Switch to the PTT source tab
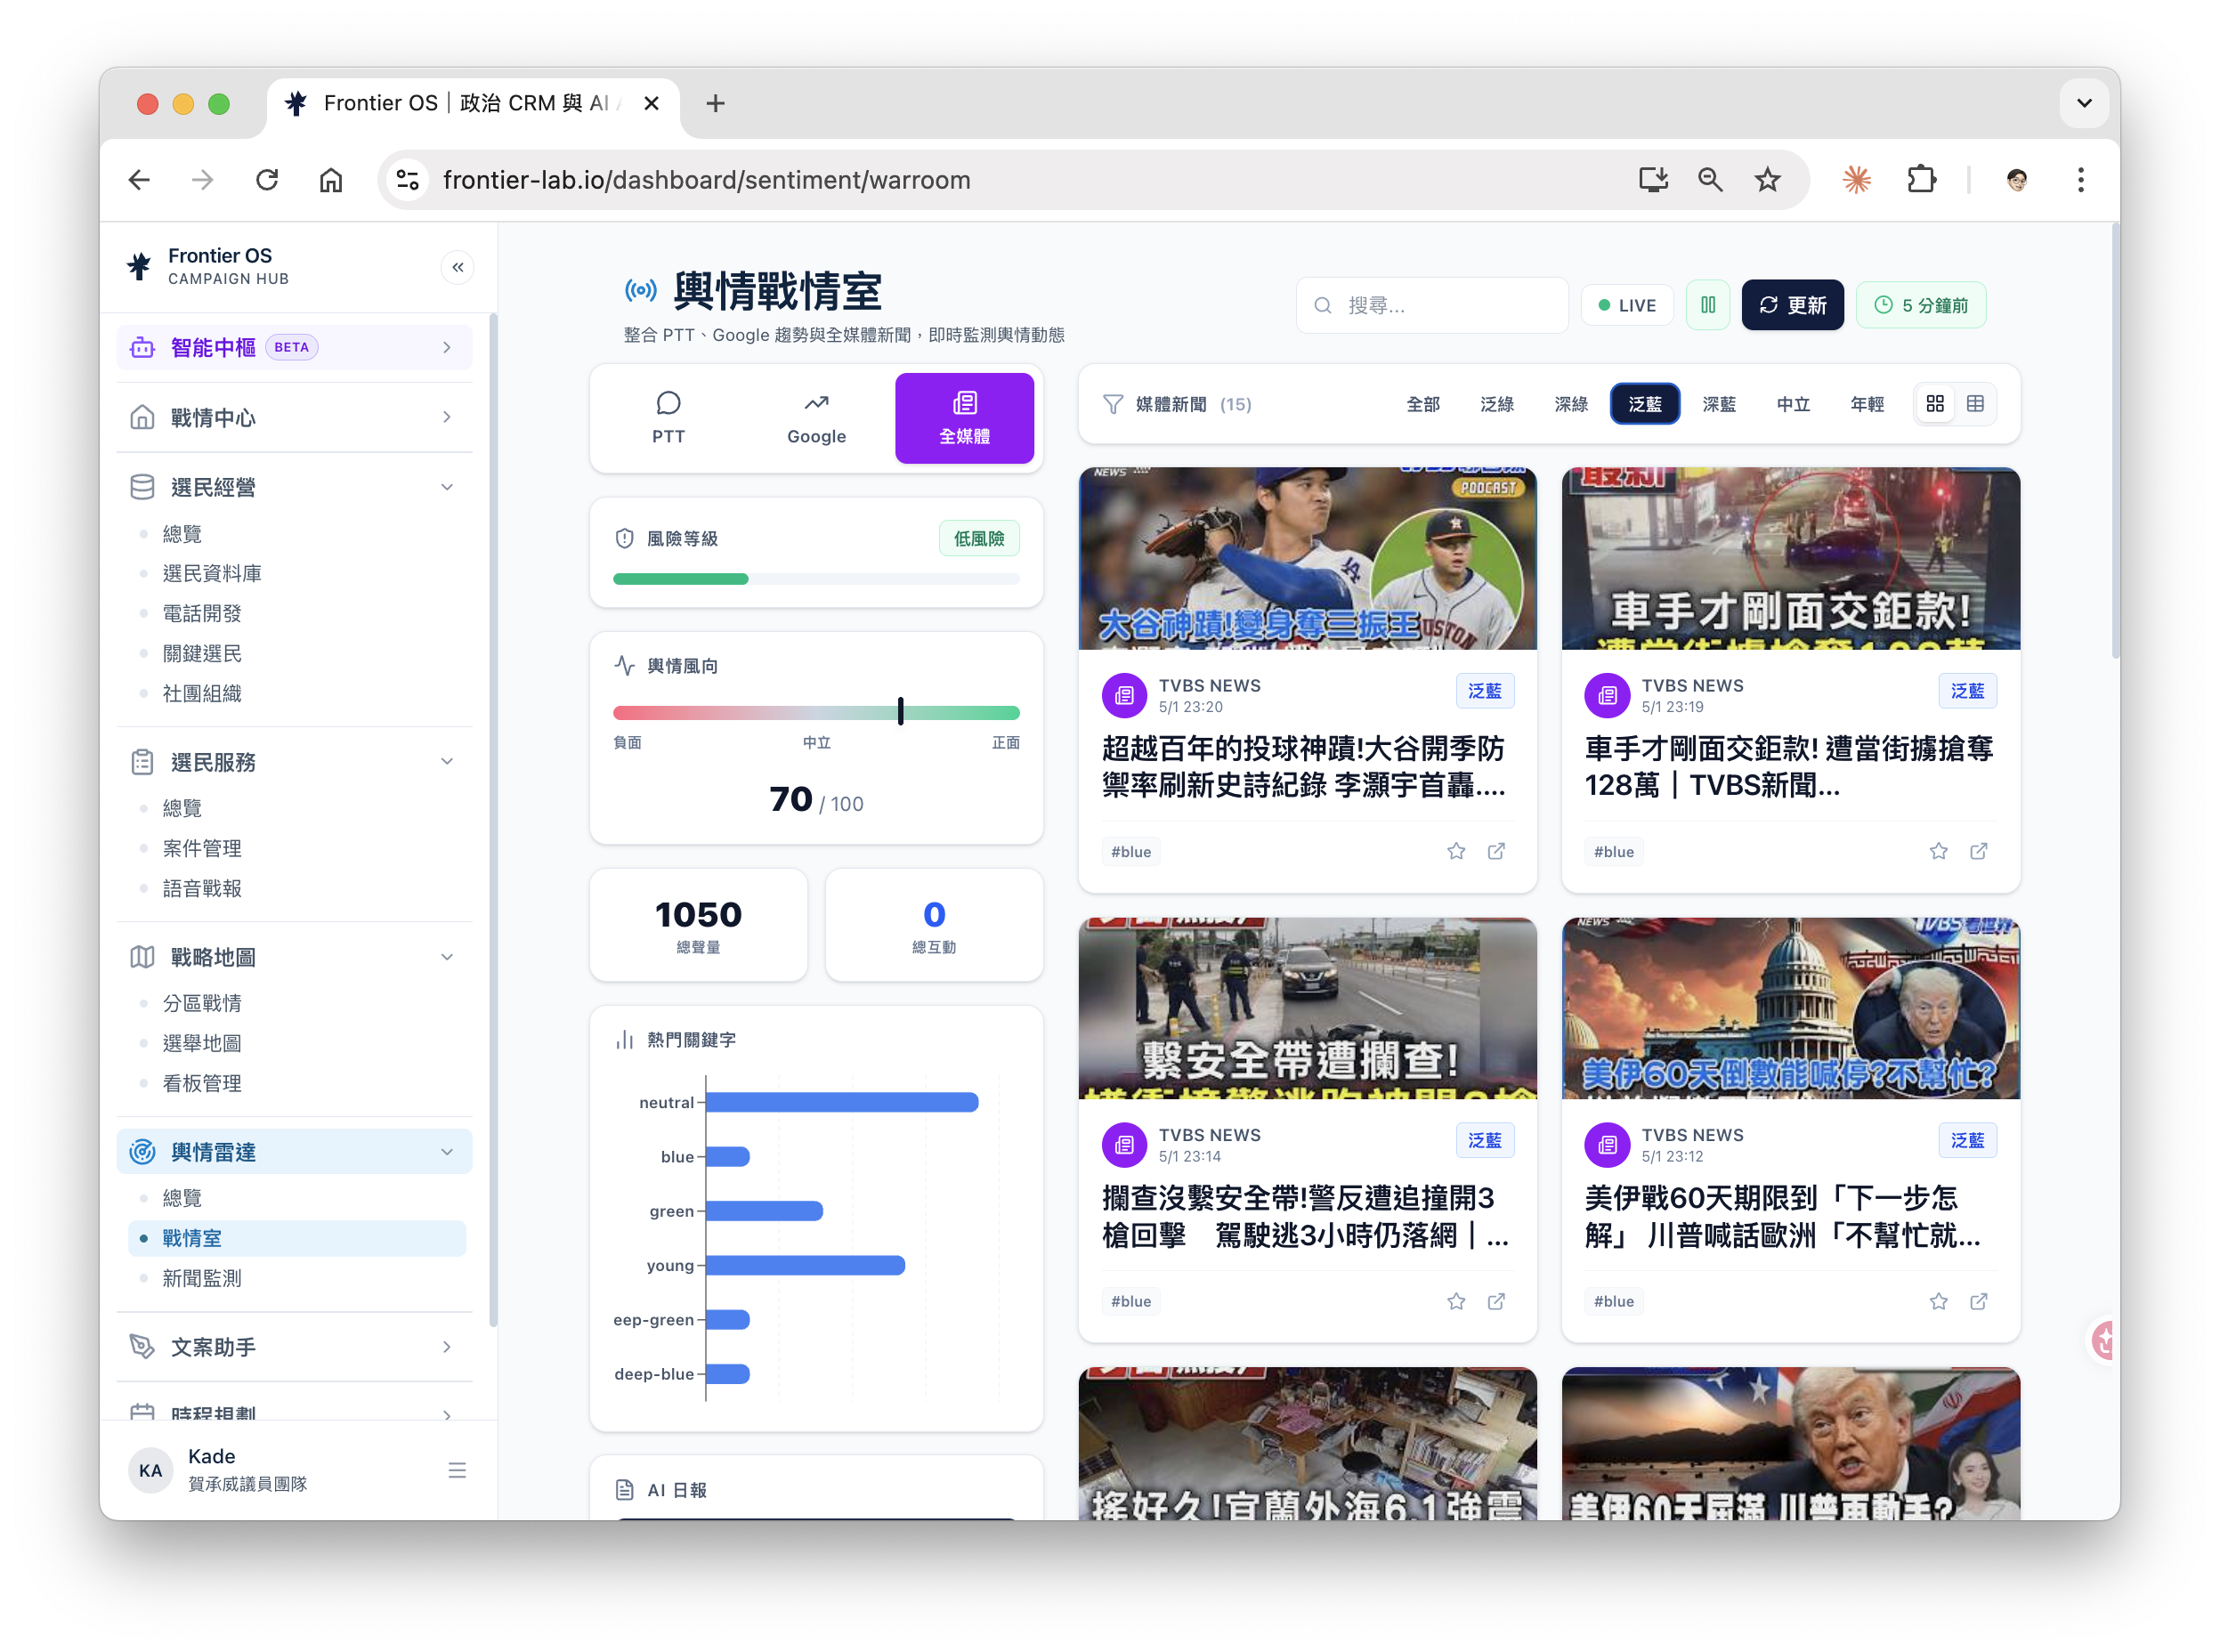The width and height of the screenshot is (2220, 1652). click(668, 418)
